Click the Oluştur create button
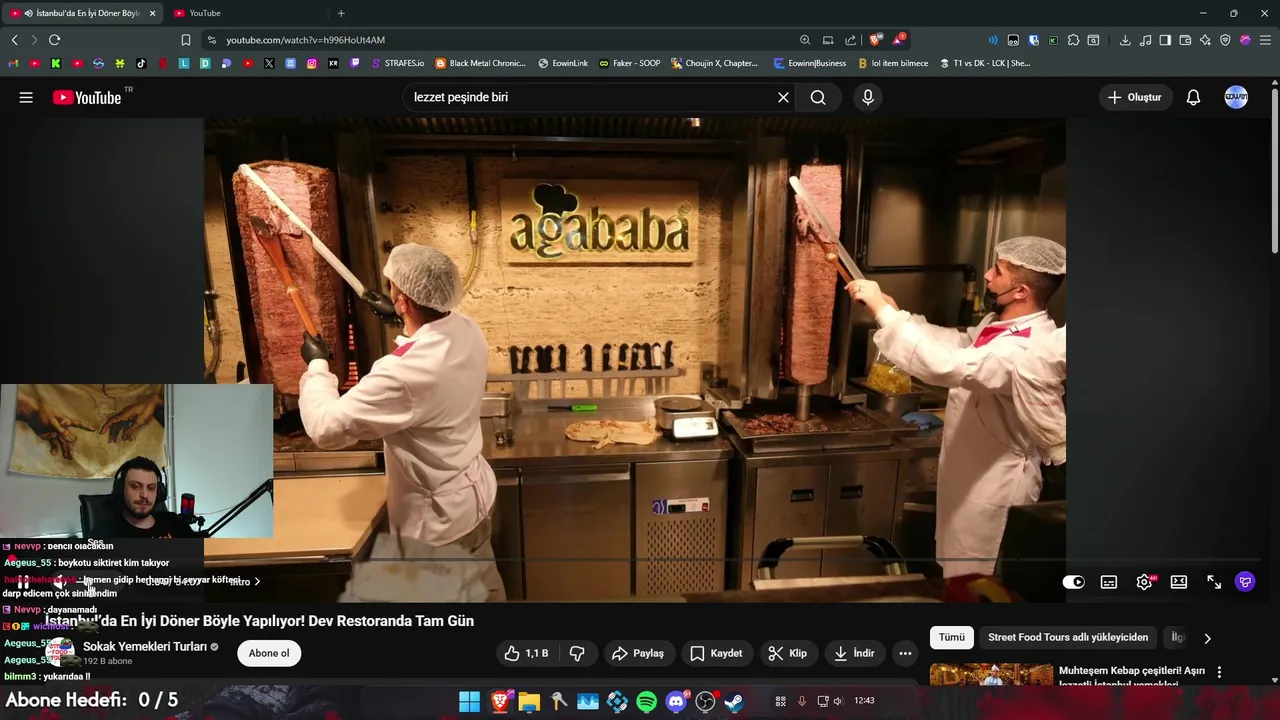Viewport: 1280px width, 720px height. pos(1135,97)
